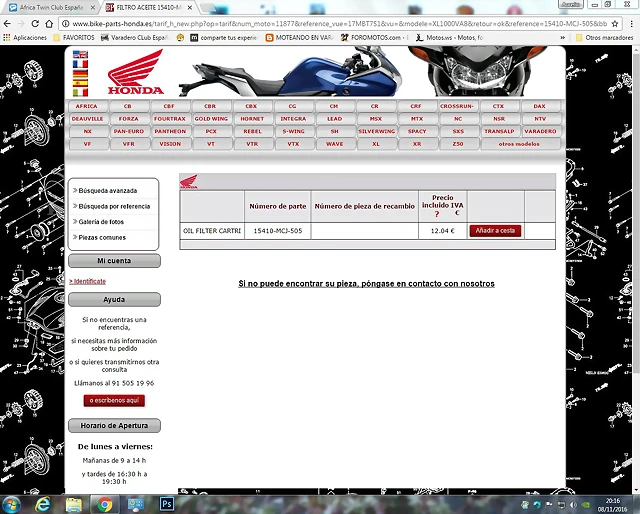This screenshot has height=514, width=640.
Task: Choose the GOLD WING model button
Action: pyautogui.click(x=211, y=119)
